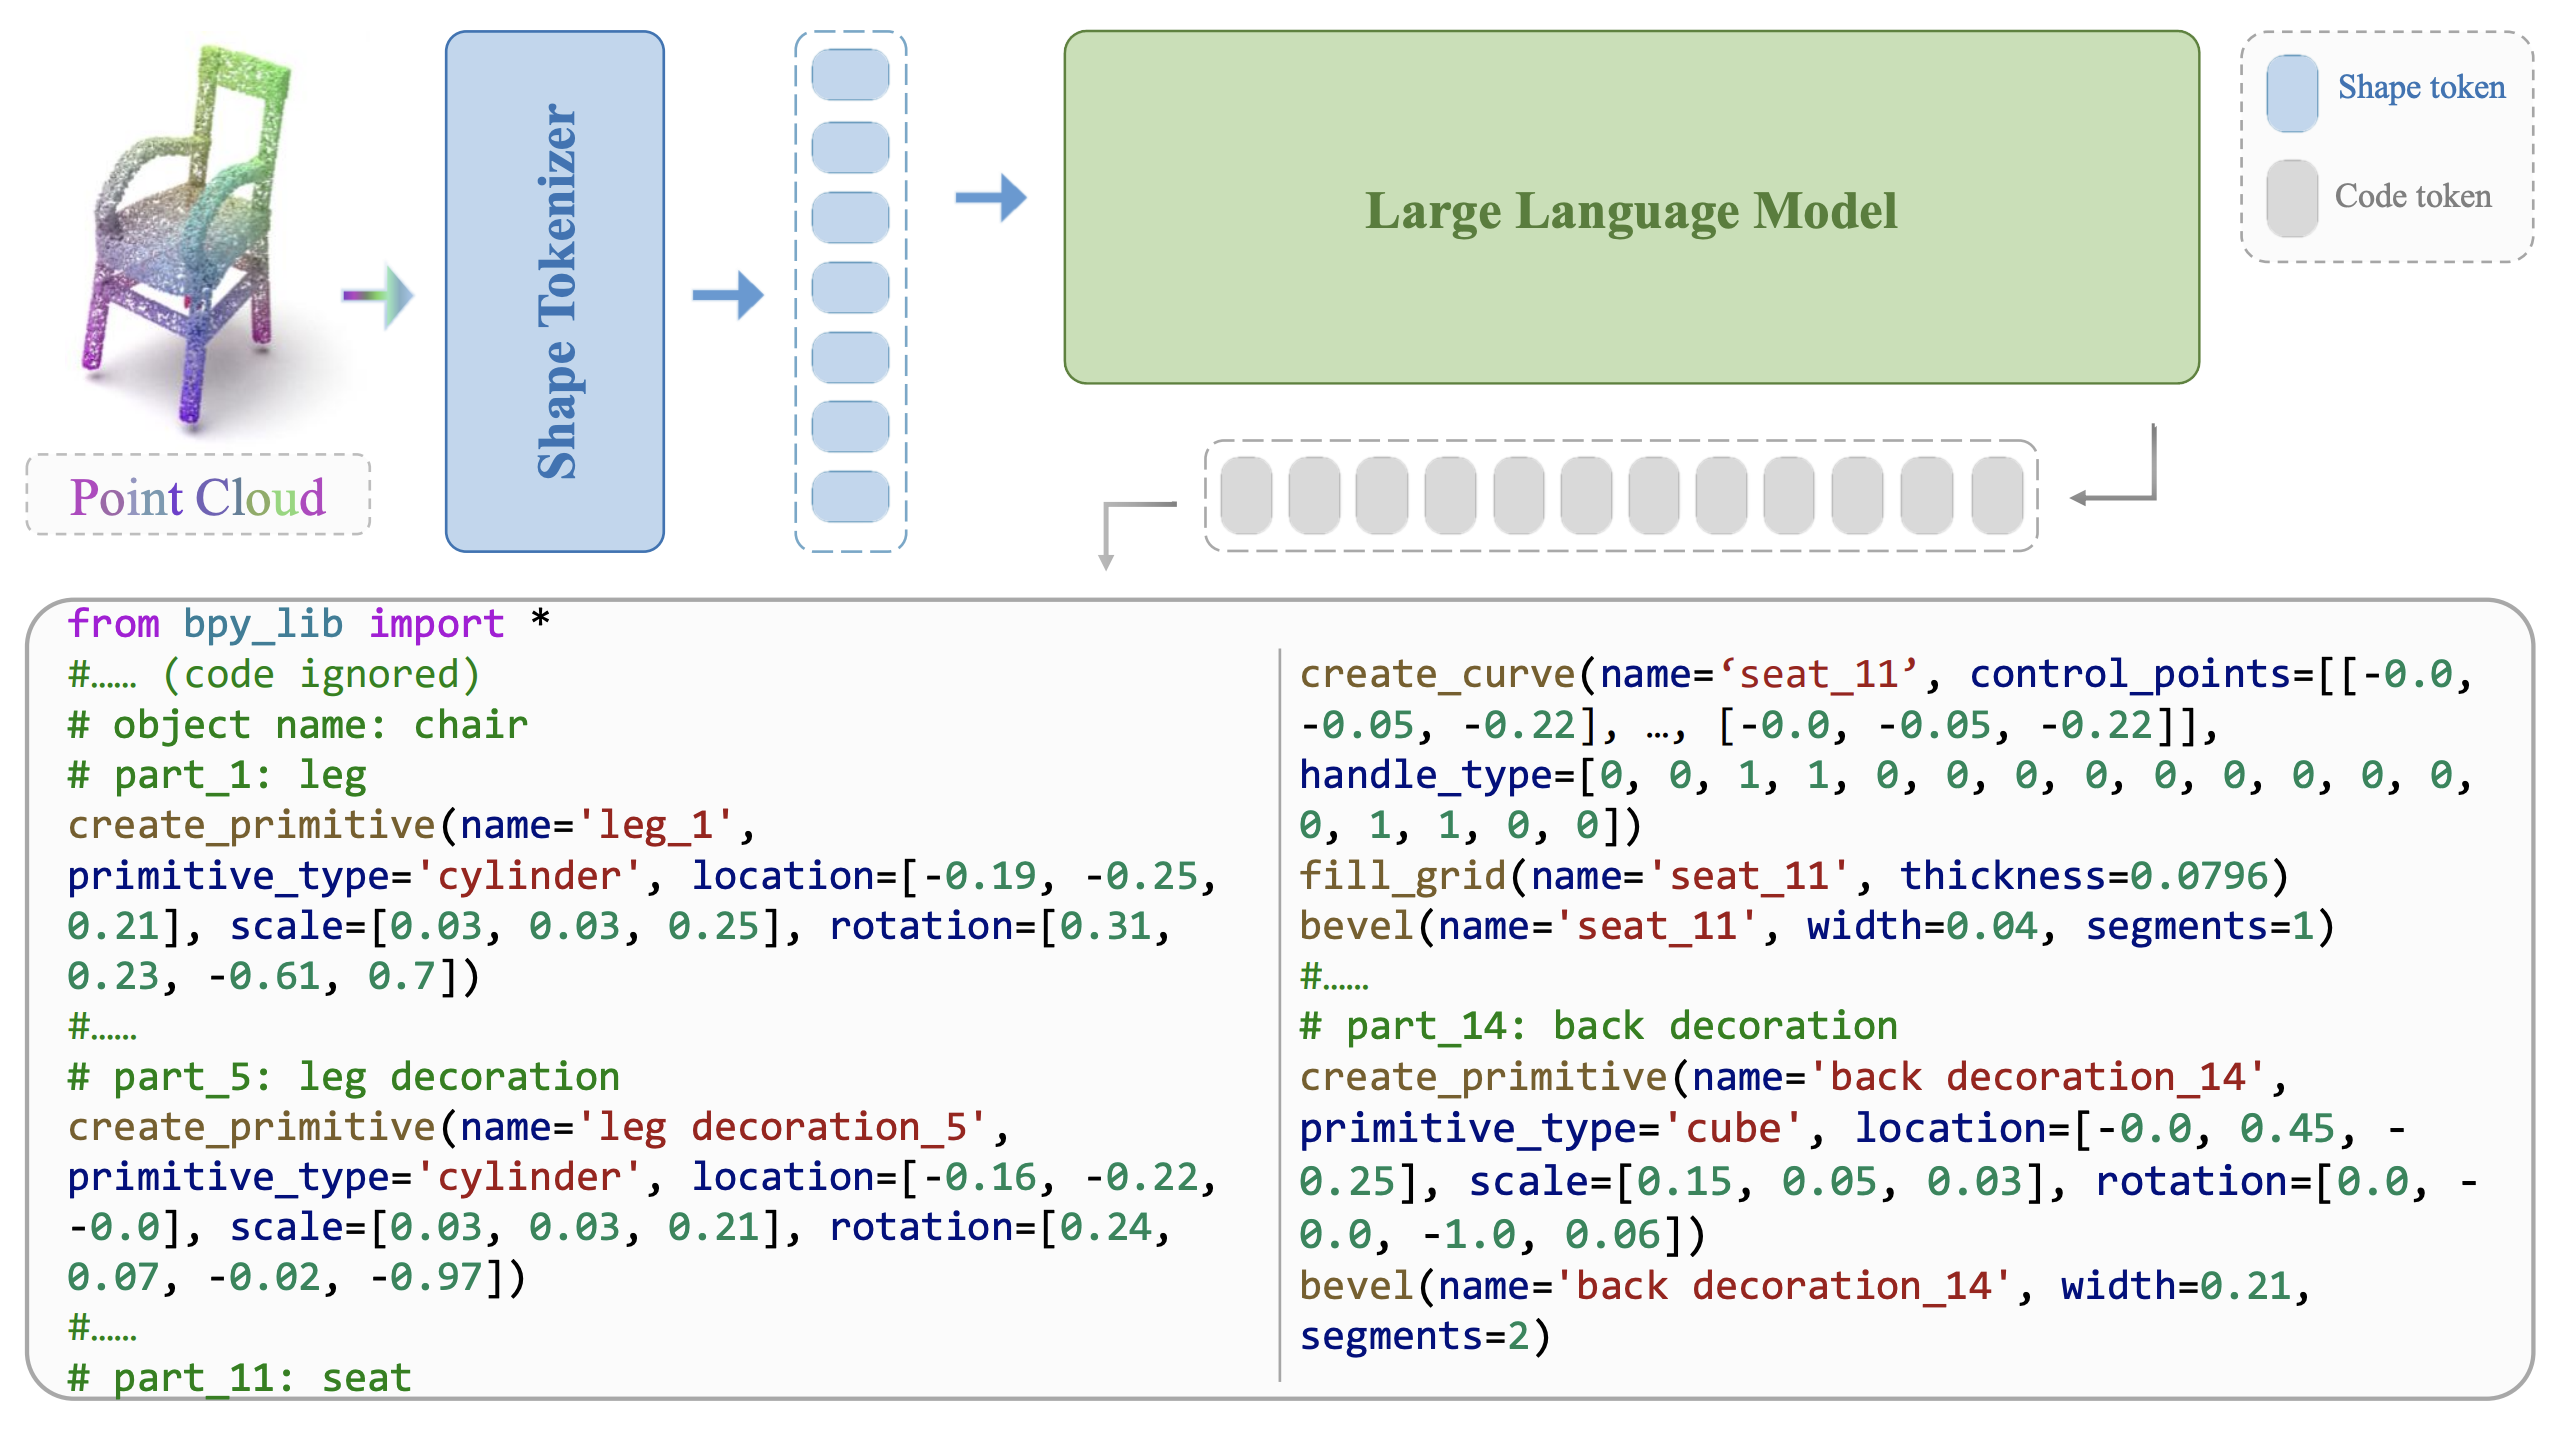Click the first gray code token in row
This screenshot has width=2570, height=1434.
point(1246,496)
